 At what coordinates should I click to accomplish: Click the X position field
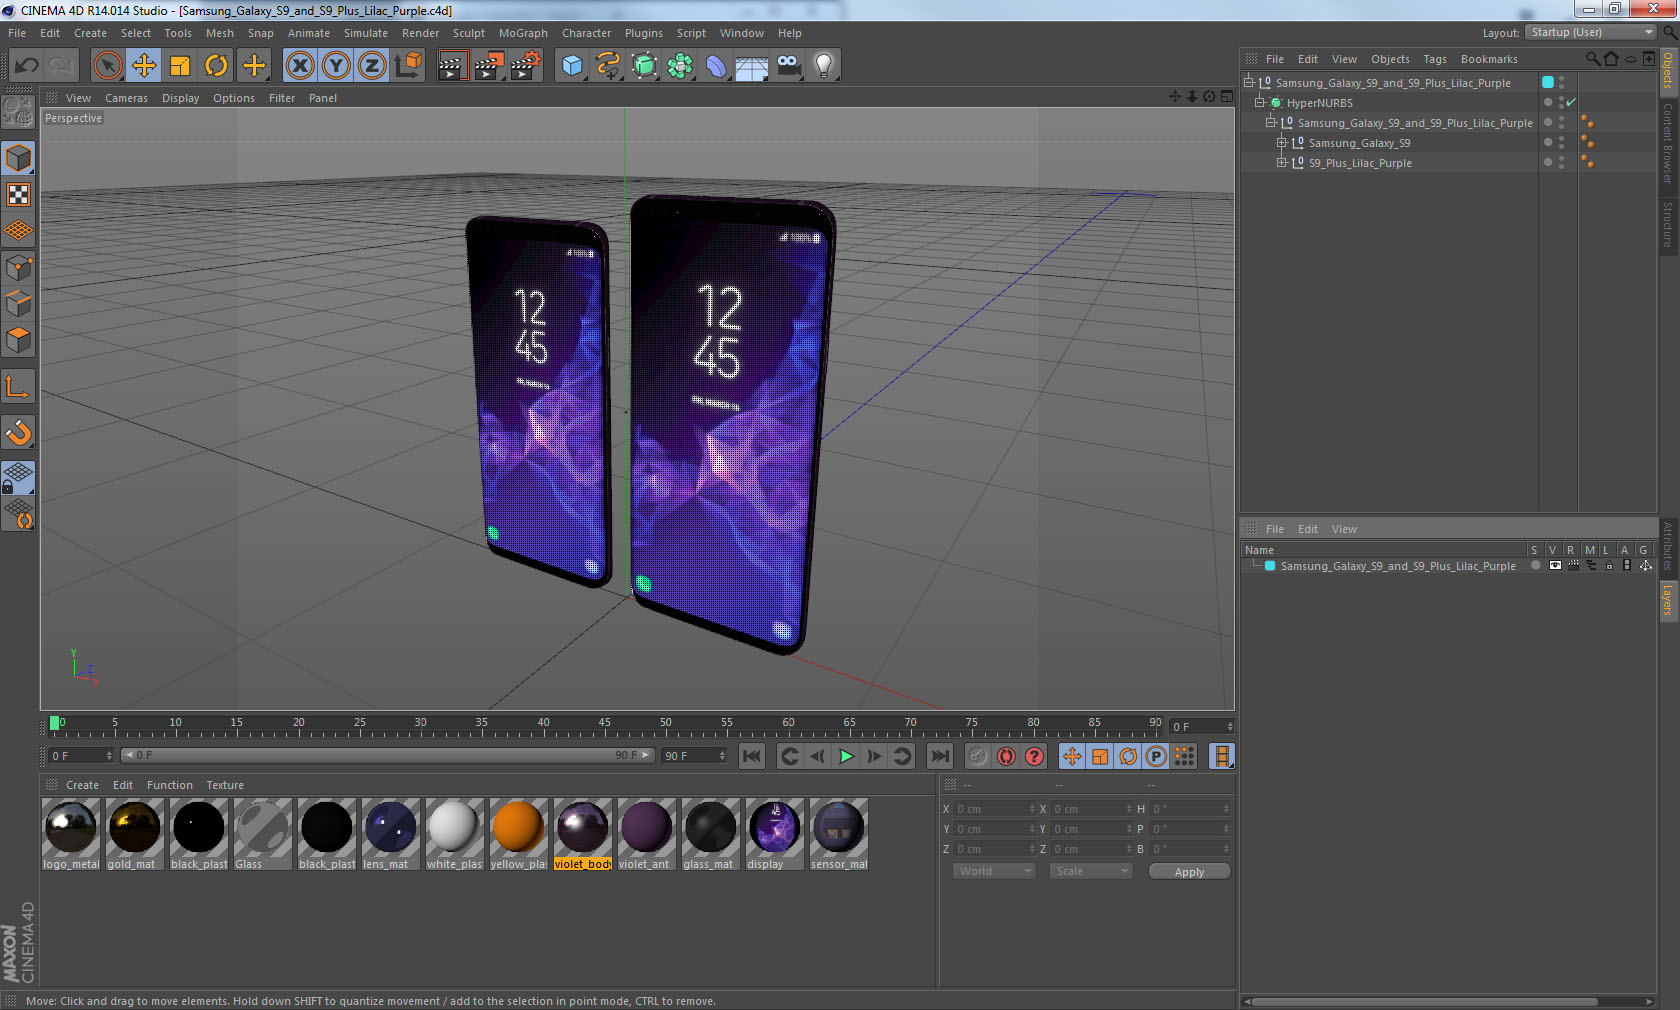tap(994, 809)
